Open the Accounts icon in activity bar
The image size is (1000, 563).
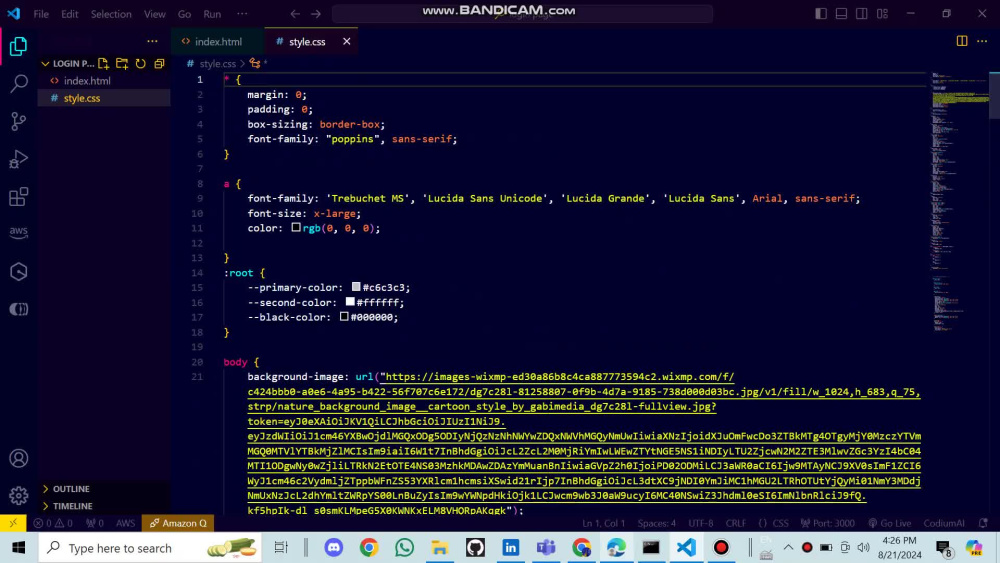(18, 458)
